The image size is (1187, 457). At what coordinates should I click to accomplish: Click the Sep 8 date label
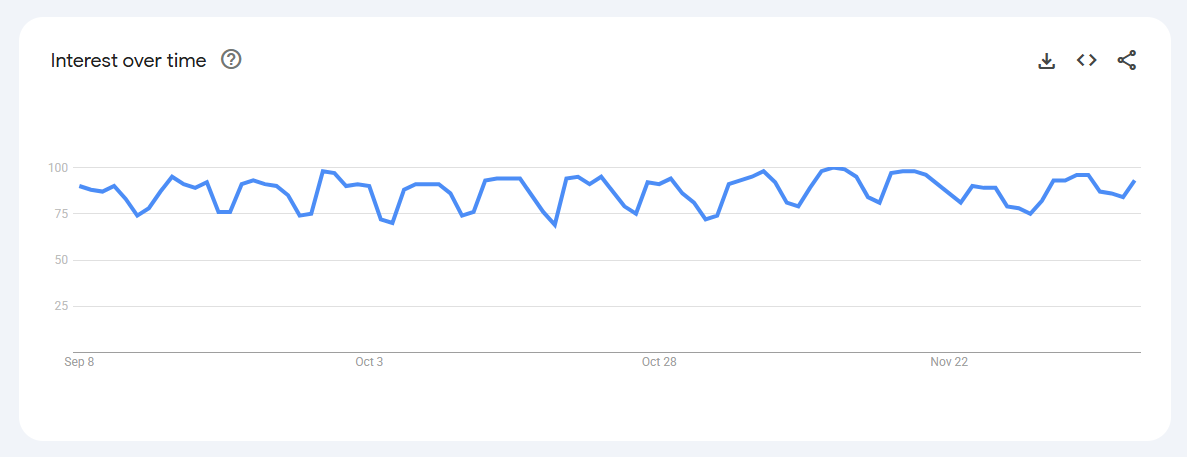point(79,362)
